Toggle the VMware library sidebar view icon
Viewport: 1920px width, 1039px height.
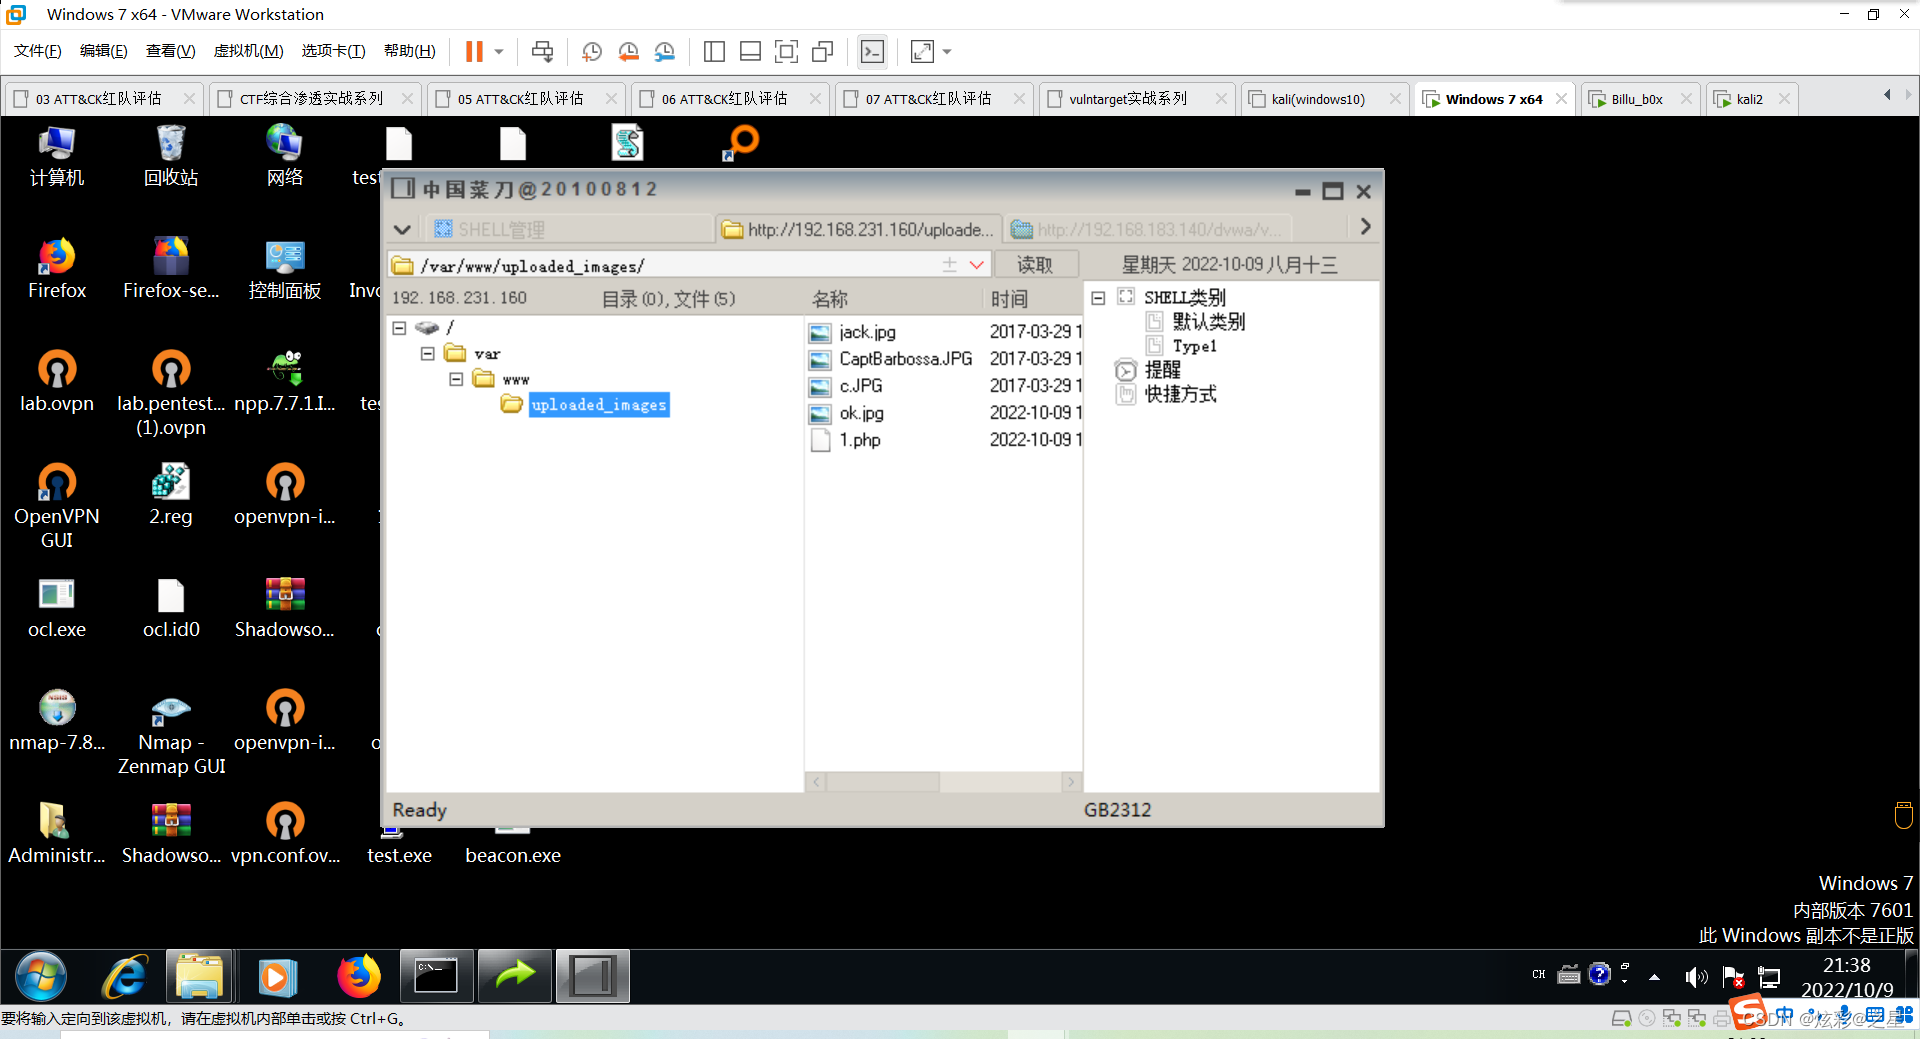(714, 51)
